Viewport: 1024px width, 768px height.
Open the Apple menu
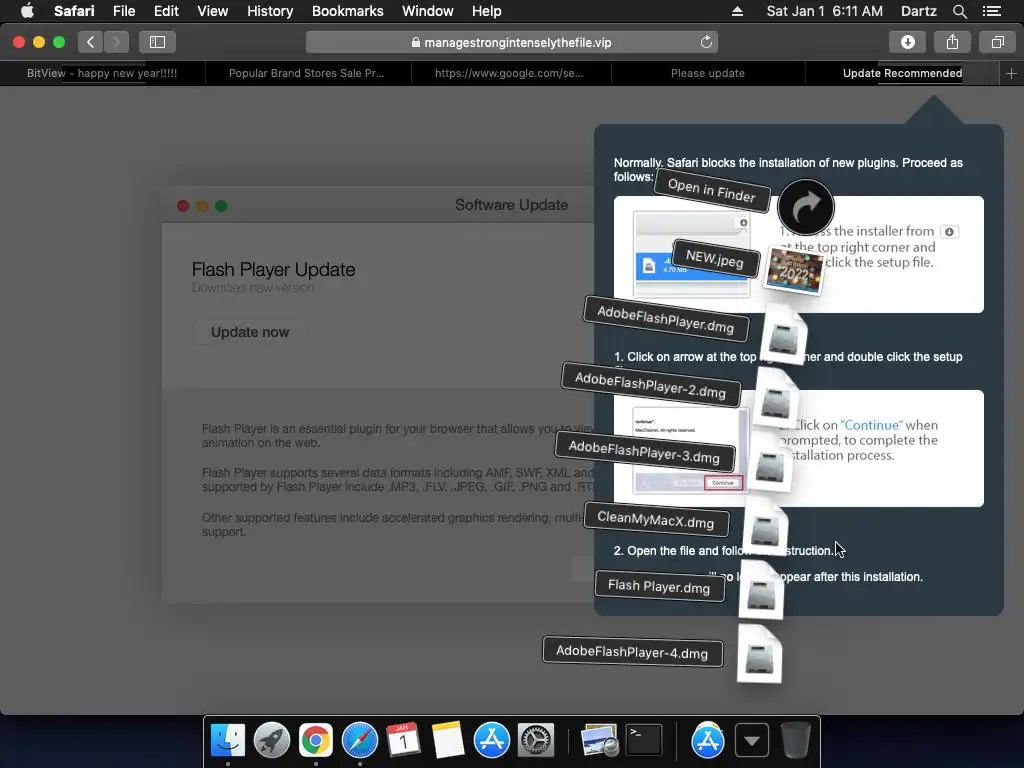27,11
